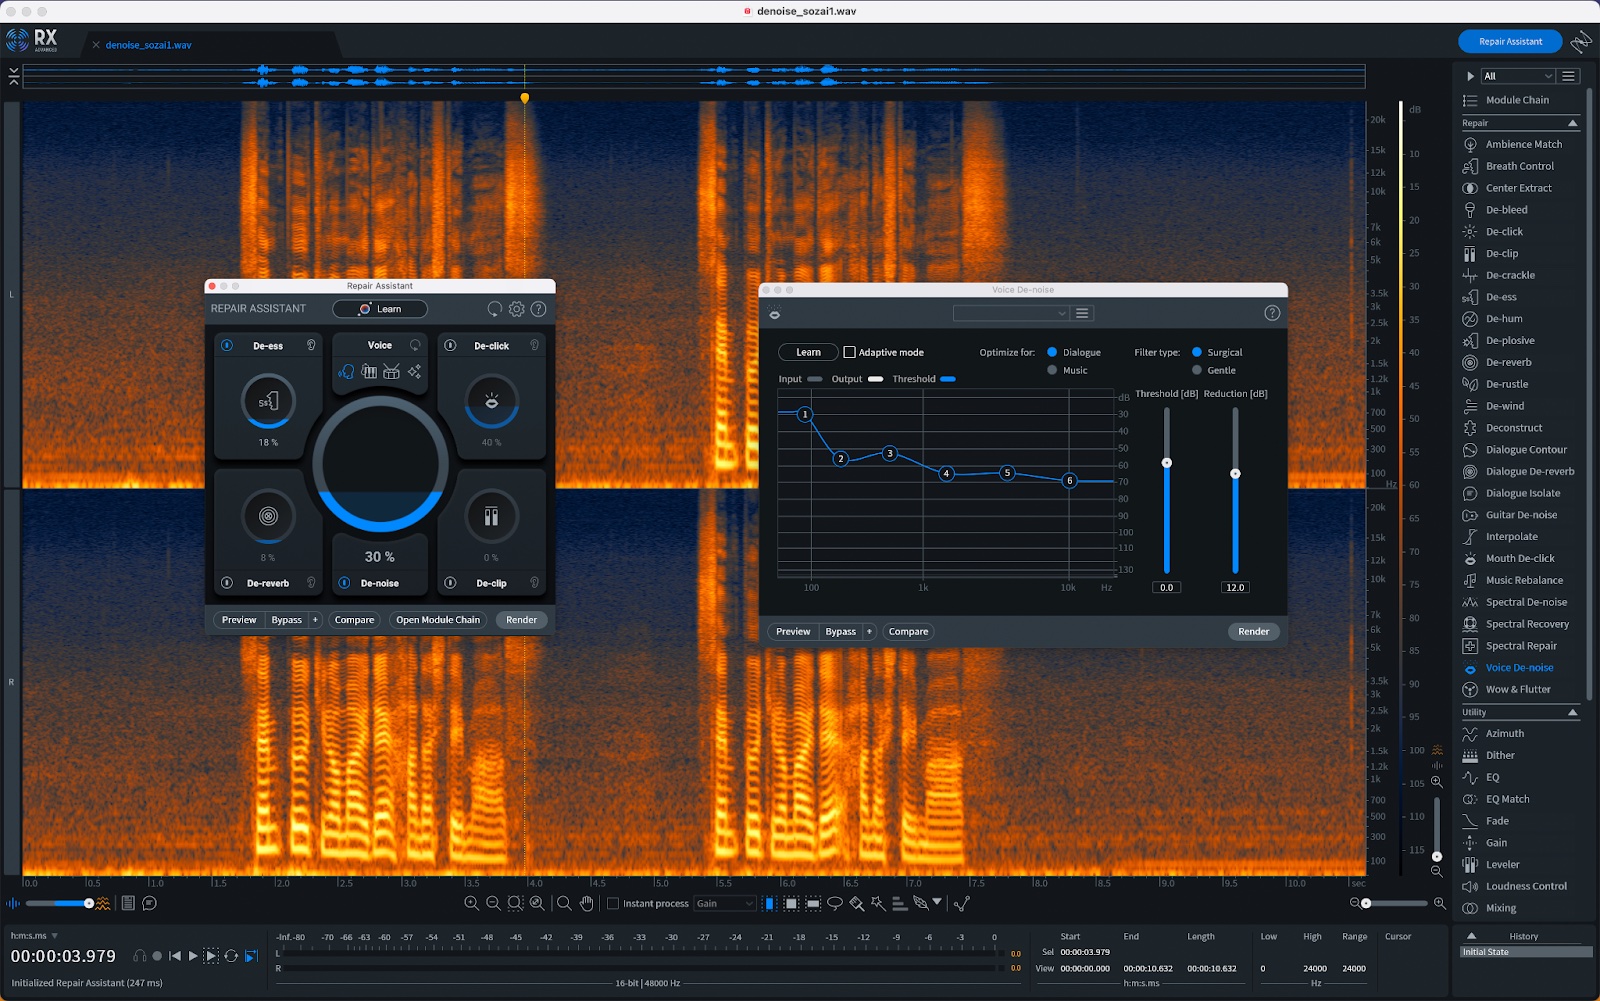Open Repair Assistant help question mark

click(x=539, y=309)
